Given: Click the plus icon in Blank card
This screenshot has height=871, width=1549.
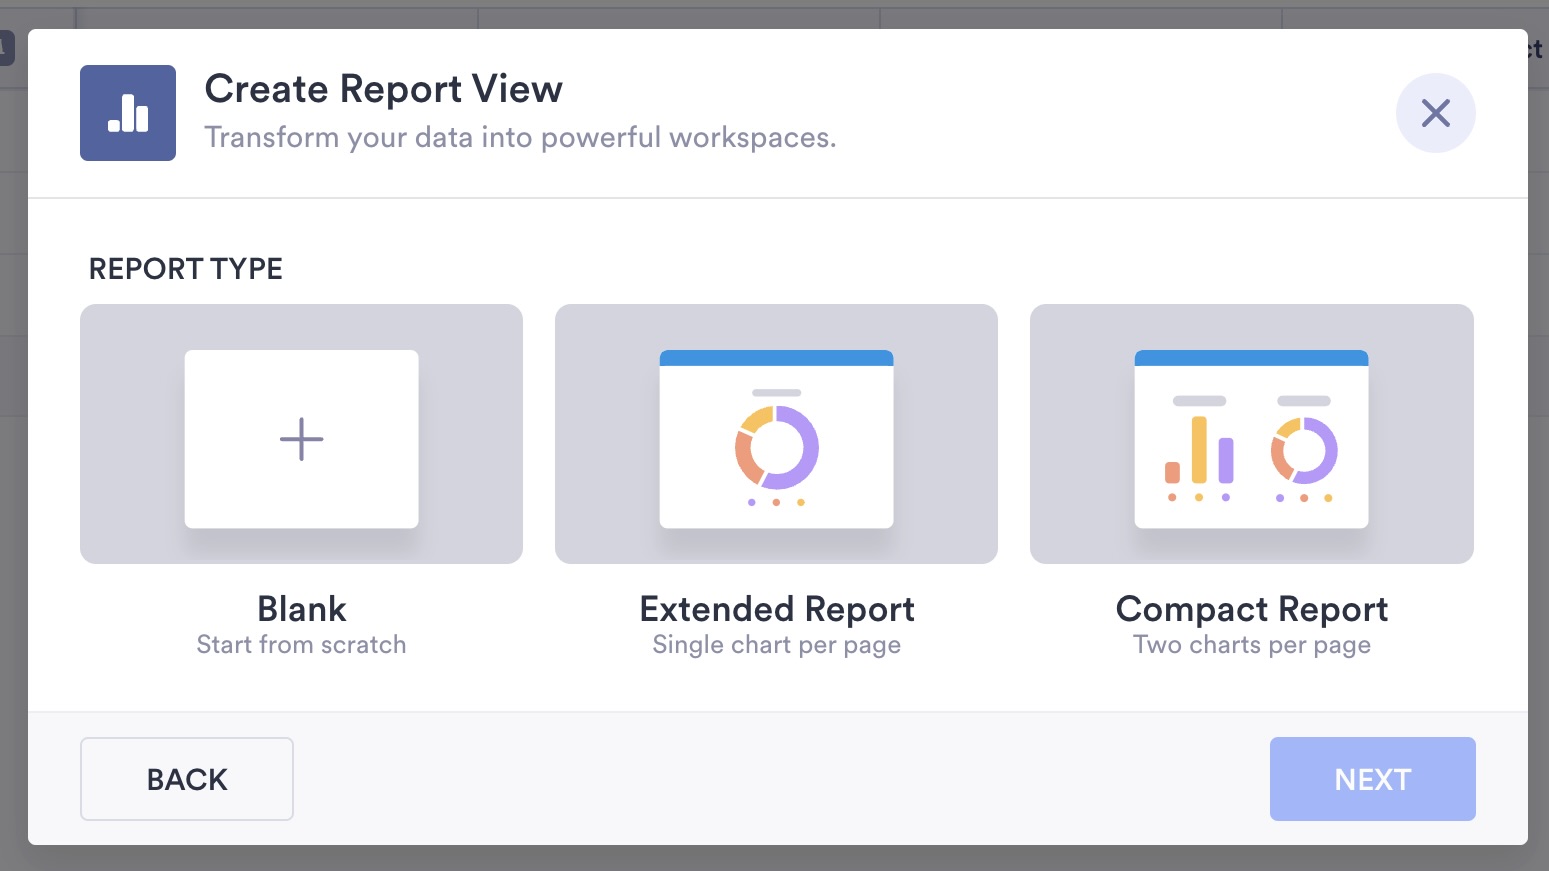Looking at the screenshot, I should tap(301, 439).
